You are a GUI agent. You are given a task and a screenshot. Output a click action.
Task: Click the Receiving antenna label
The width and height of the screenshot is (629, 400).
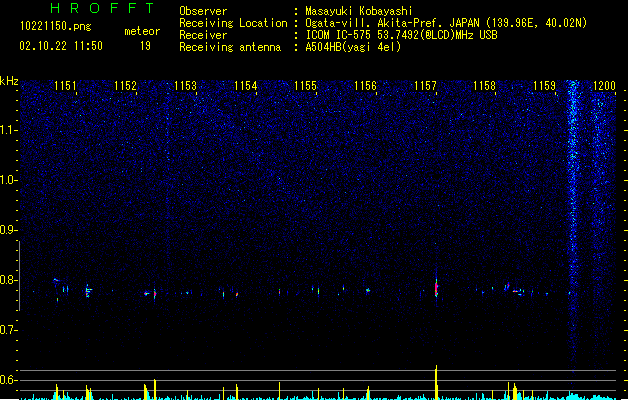(x=230, y=47)
